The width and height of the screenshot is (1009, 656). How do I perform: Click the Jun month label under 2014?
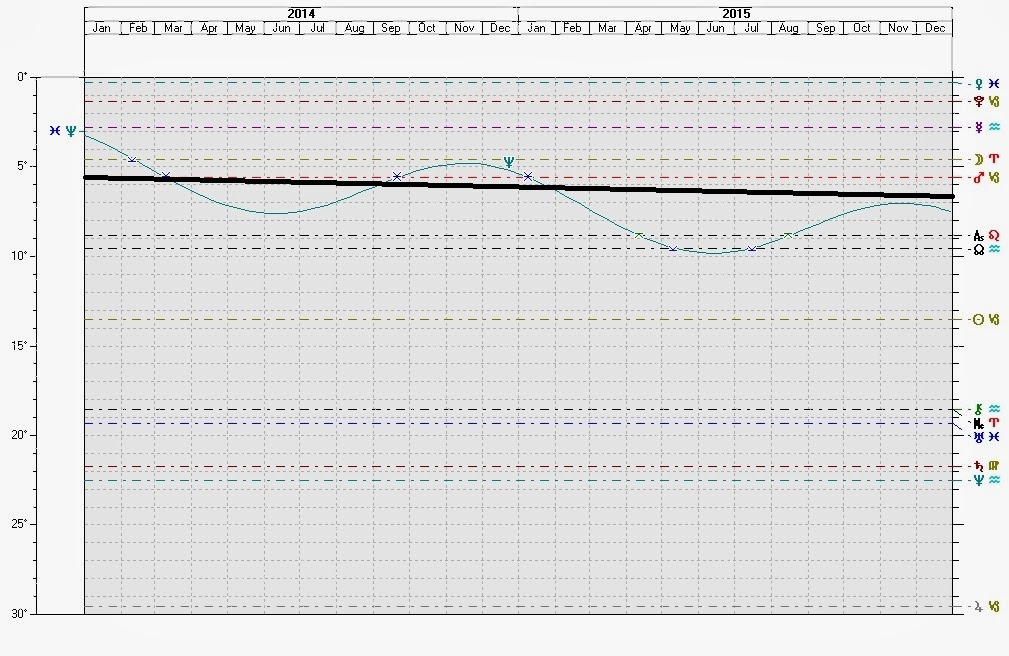(x=282, y=28)
